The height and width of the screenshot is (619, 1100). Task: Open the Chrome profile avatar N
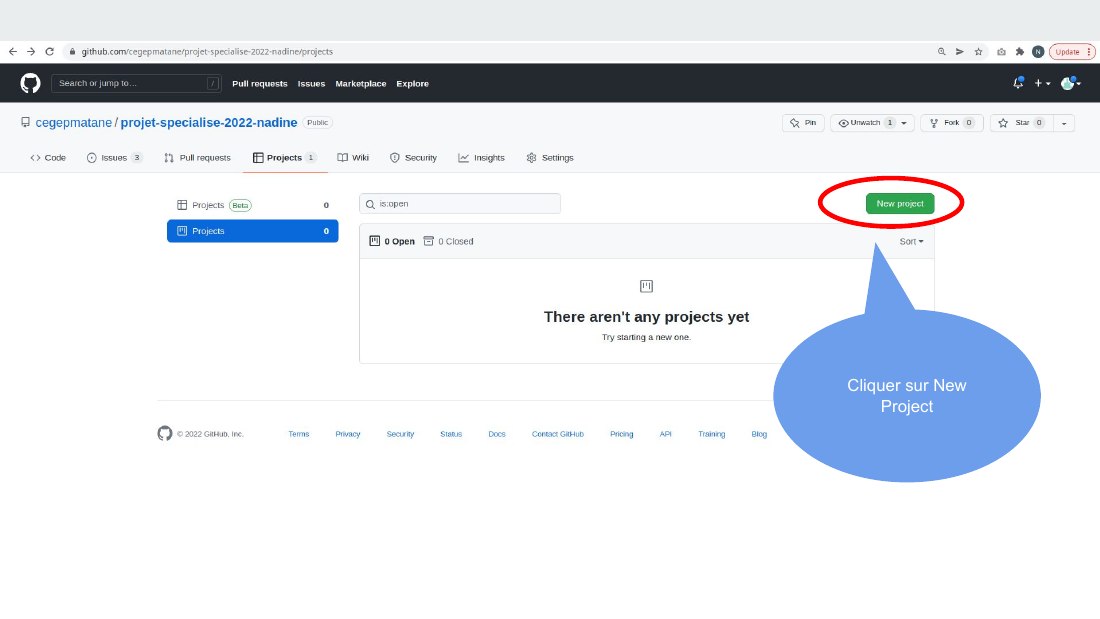[1038, 51]
